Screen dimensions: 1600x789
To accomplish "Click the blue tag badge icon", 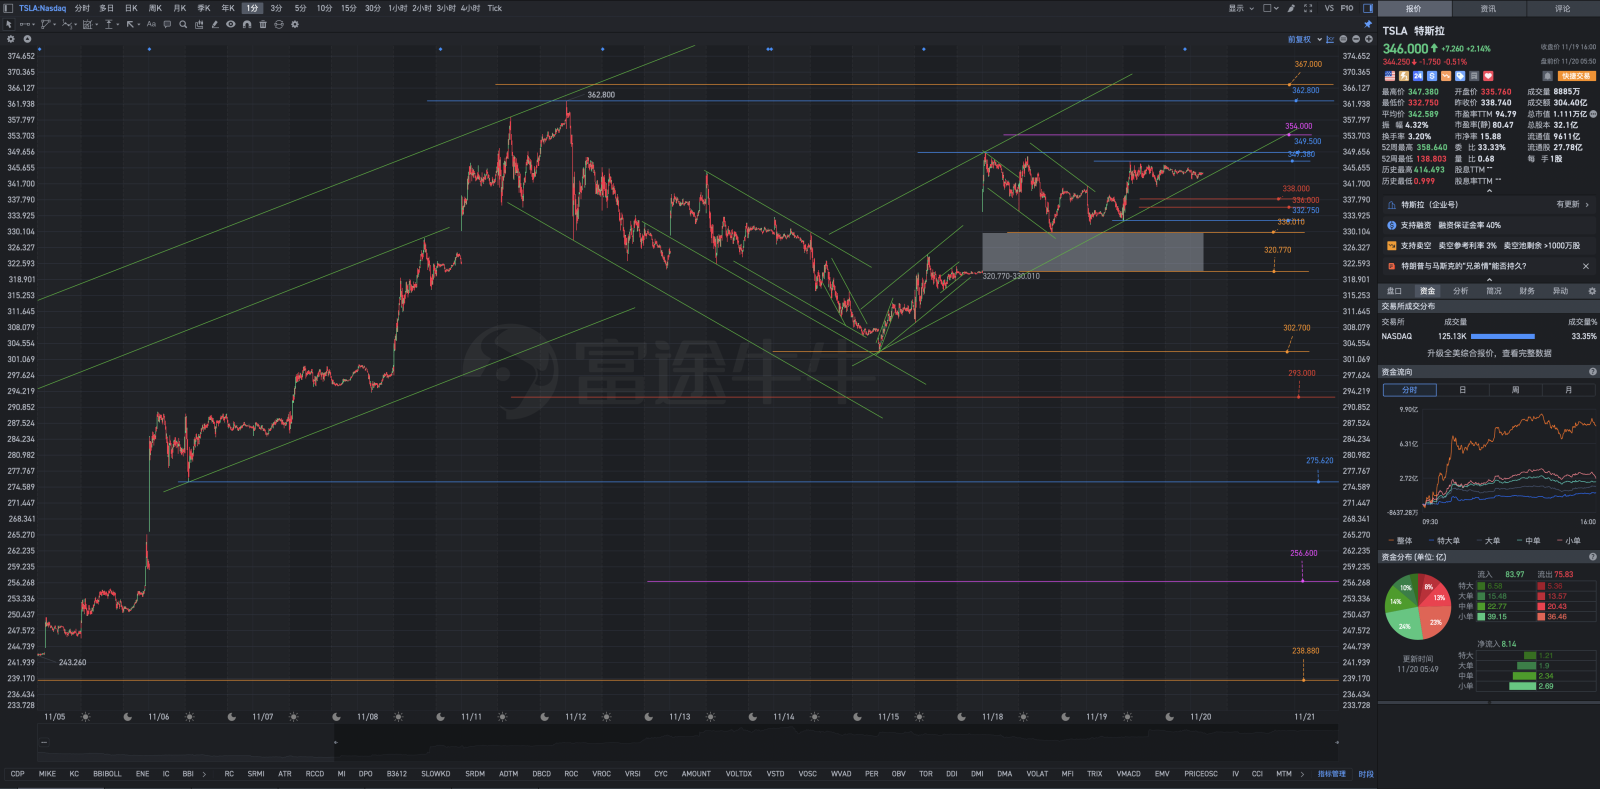I will (x=1460, y=76).
